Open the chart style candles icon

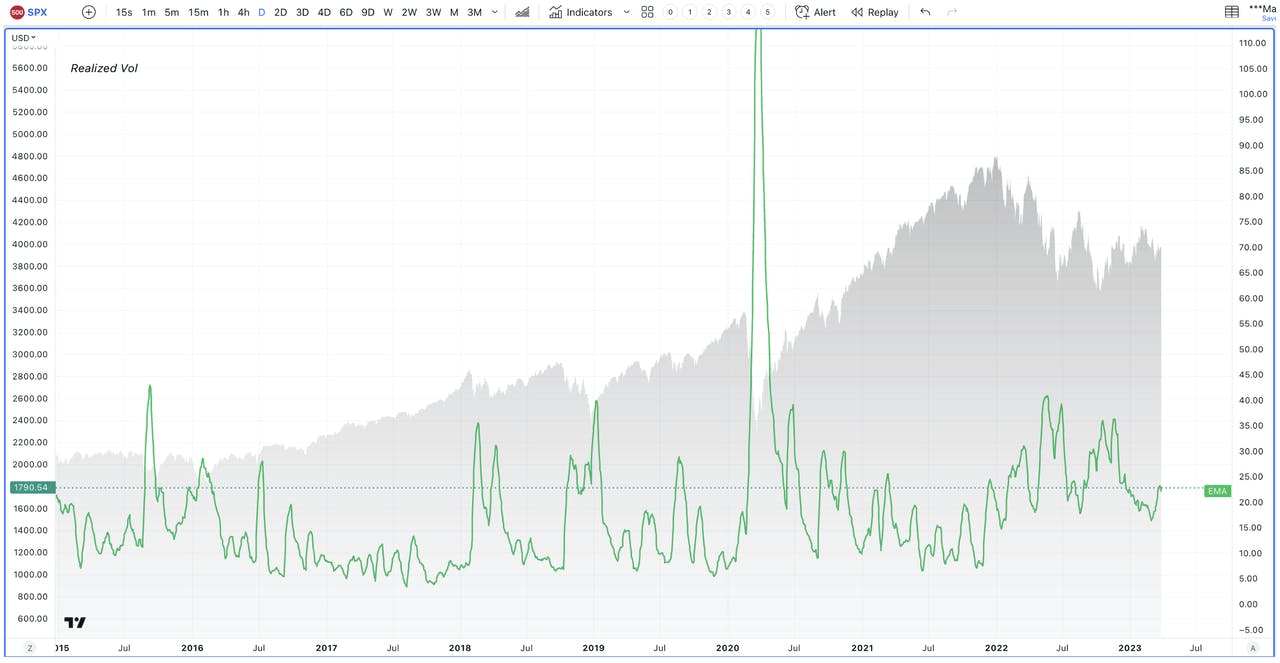pyautogui.click(x=522, y=12)
